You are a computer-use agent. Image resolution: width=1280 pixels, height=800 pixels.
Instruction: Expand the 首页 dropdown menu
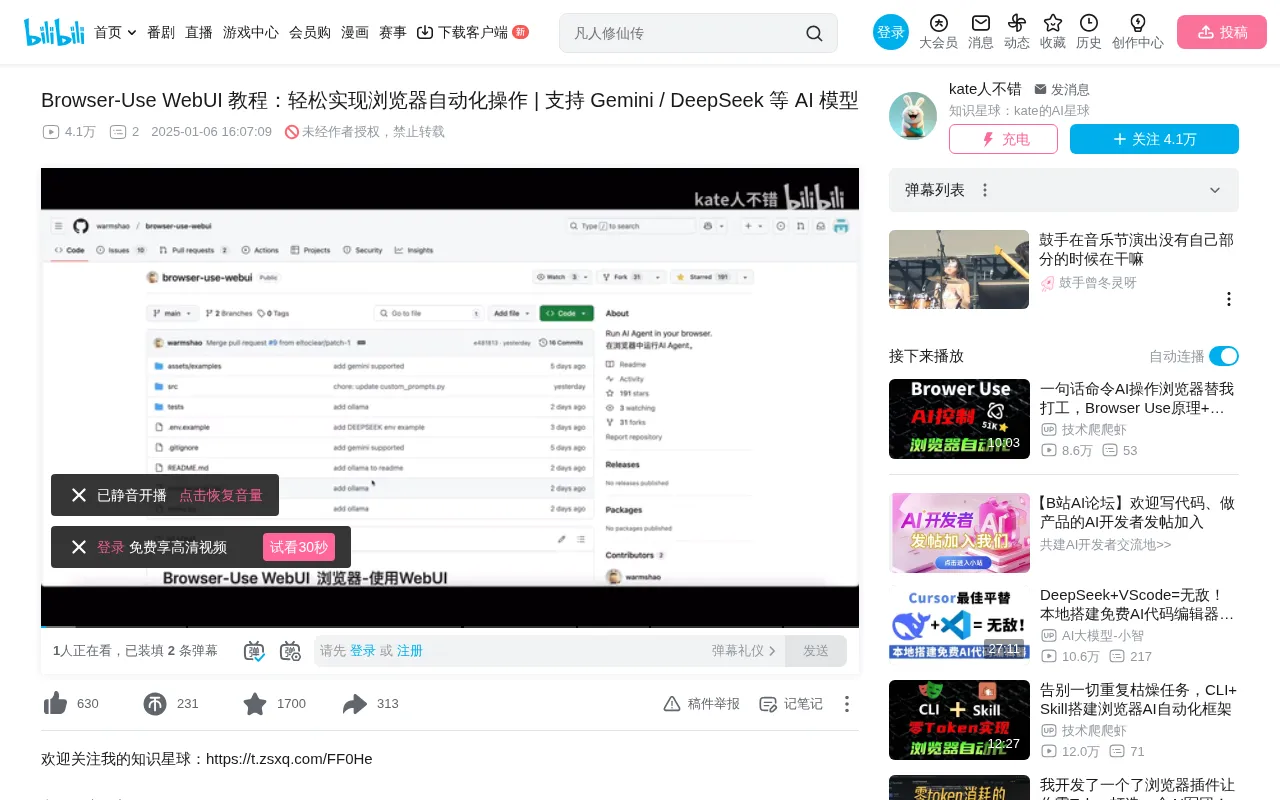132,32
